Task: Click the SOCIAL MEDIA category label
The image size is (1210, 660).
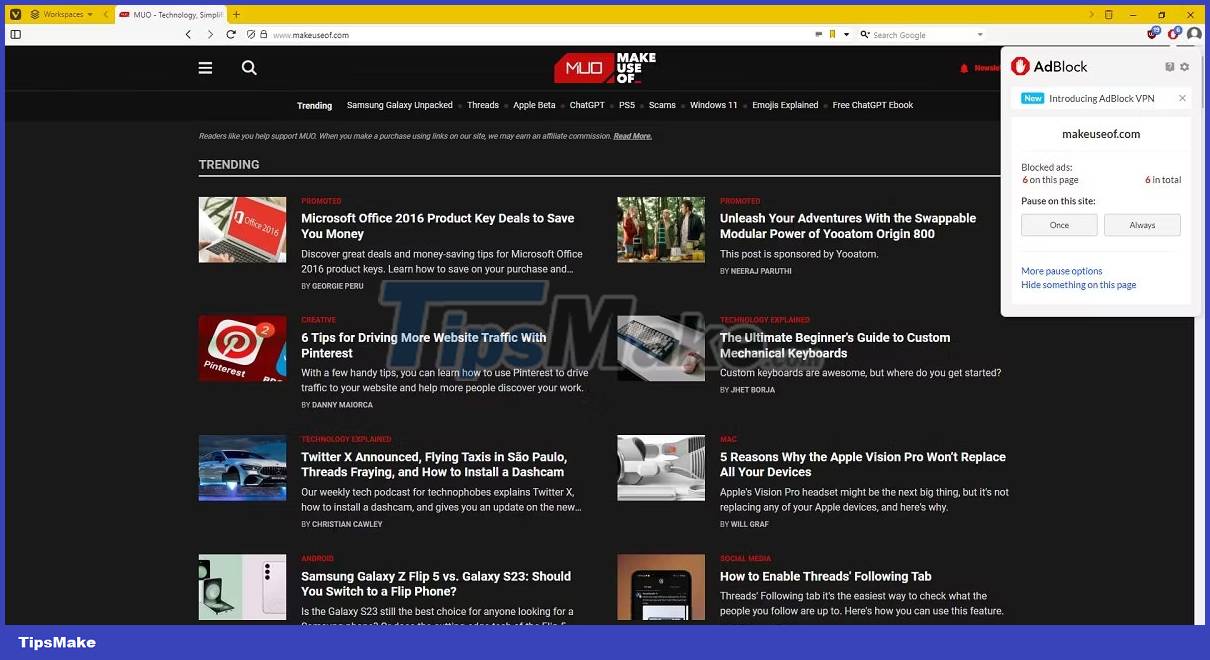Action: [745, 559]
